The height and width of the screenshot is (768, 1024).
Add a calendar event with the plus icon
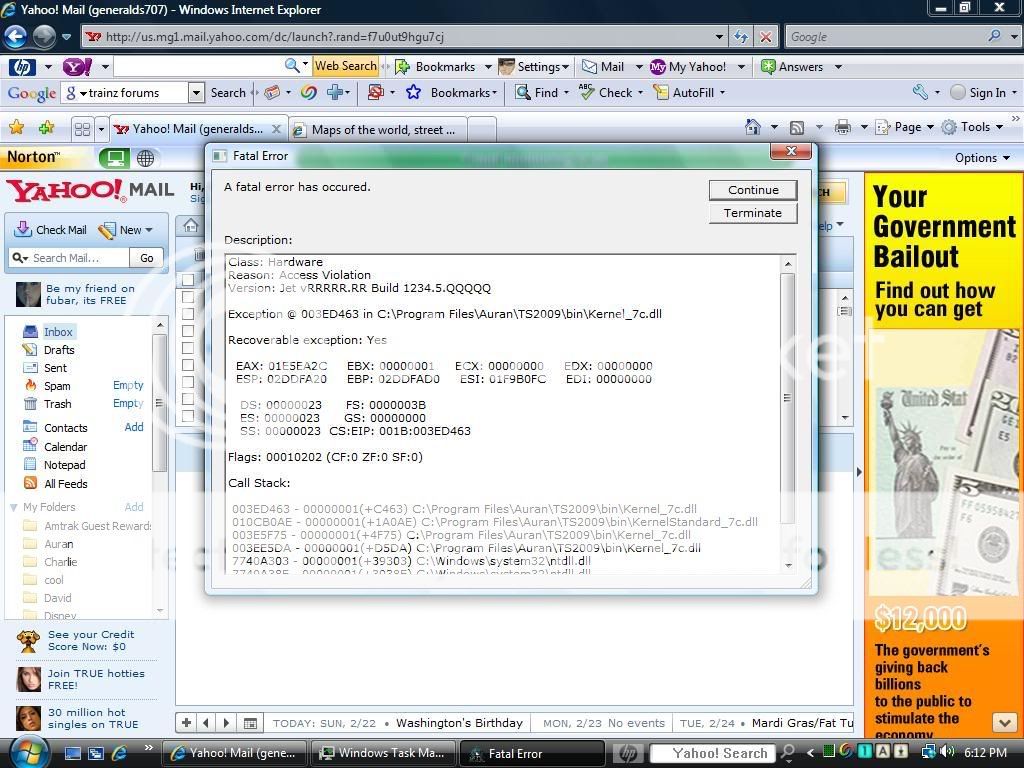coord(187,723)
